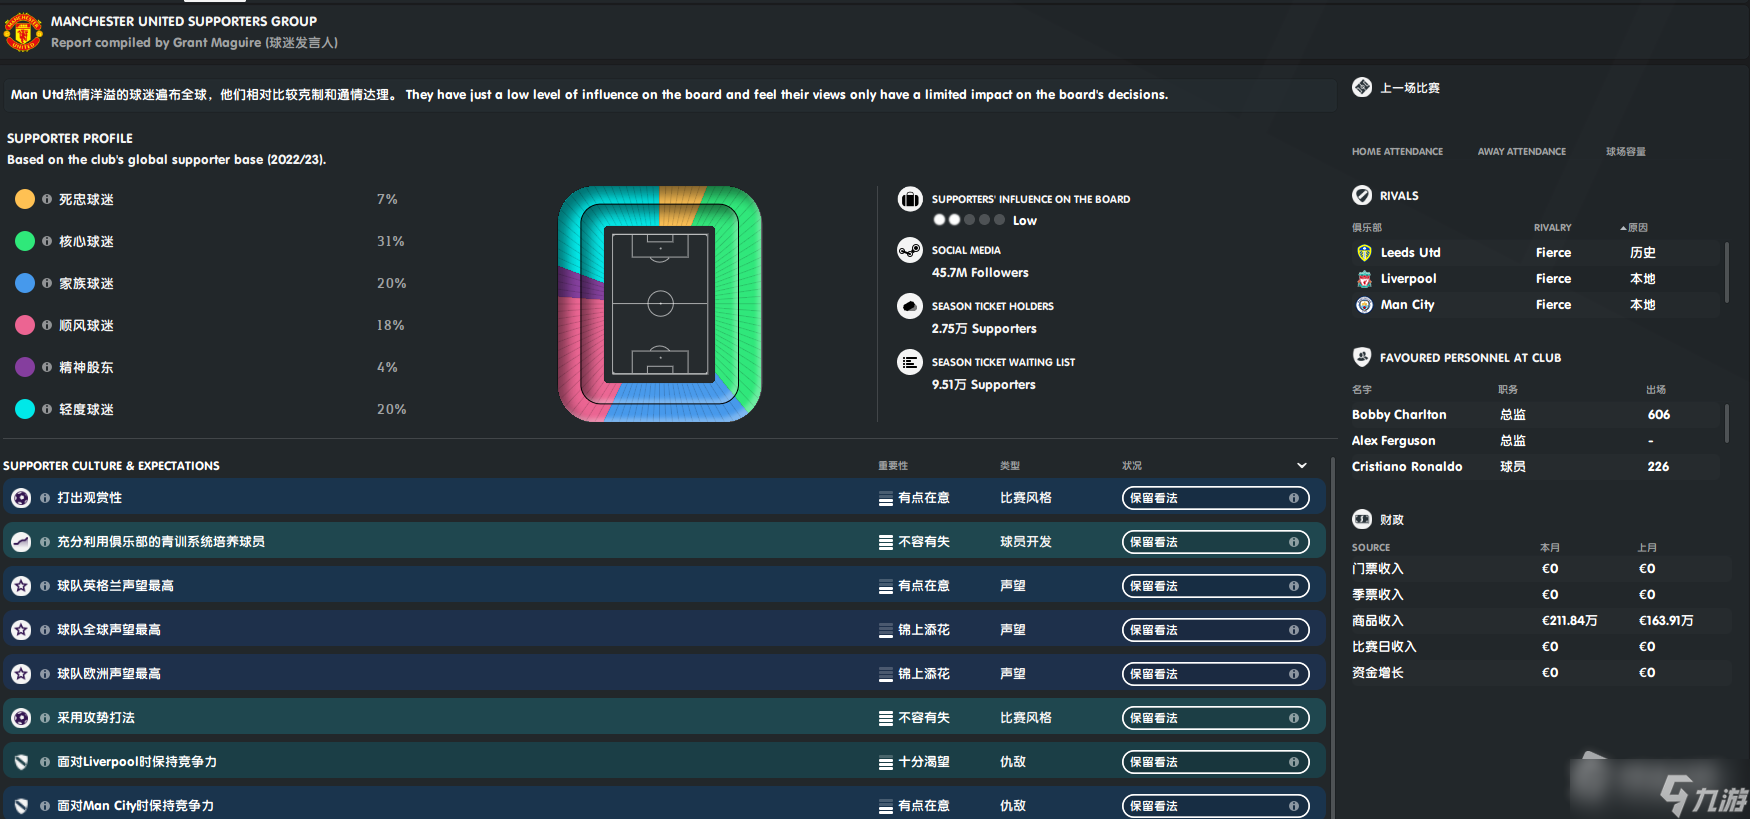The width and height of the screenshot is (1750, 819).
Task: Open info icon beside 家族球迷
Action: [x=47, y=283]
